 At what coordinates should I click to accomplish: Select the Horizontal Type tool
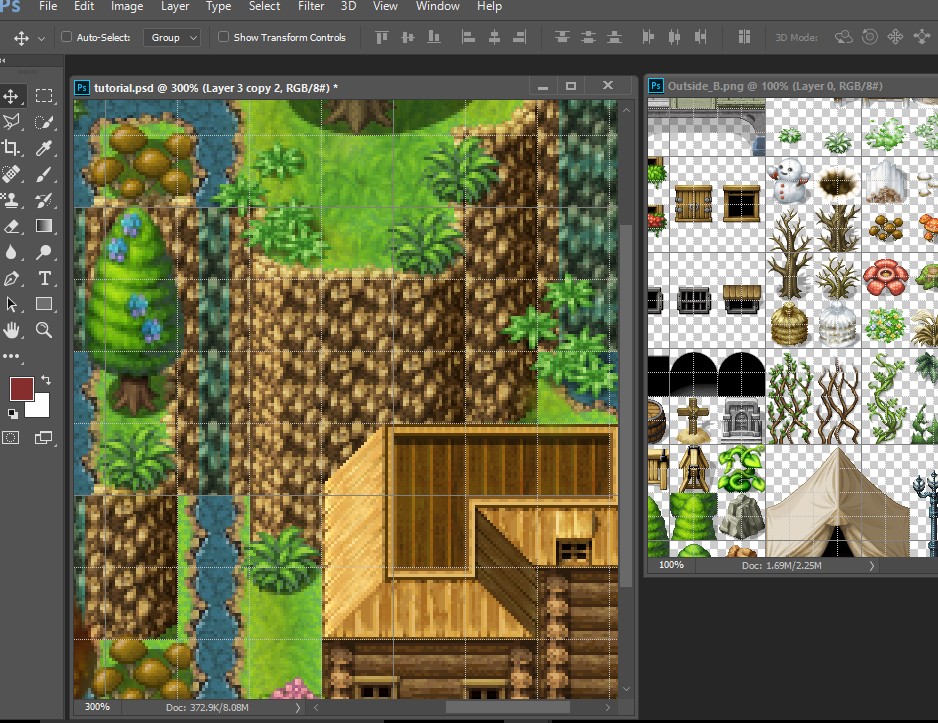pyautogui.click(x=44, y=278)
